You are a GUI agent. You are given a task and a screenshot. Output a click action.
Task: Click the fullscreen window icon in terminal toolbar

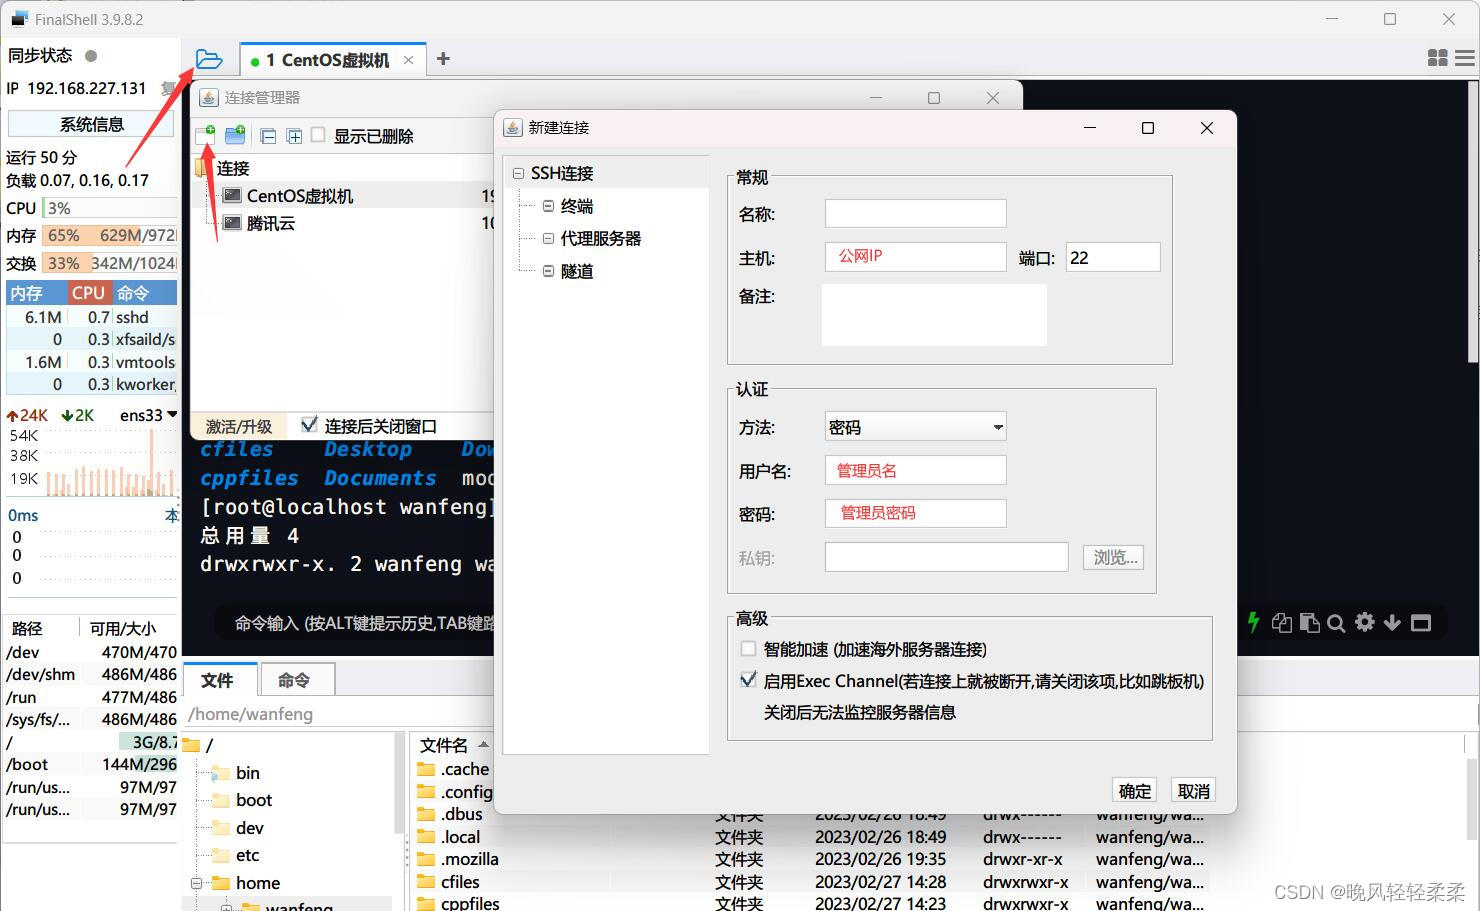[1421, 623]
